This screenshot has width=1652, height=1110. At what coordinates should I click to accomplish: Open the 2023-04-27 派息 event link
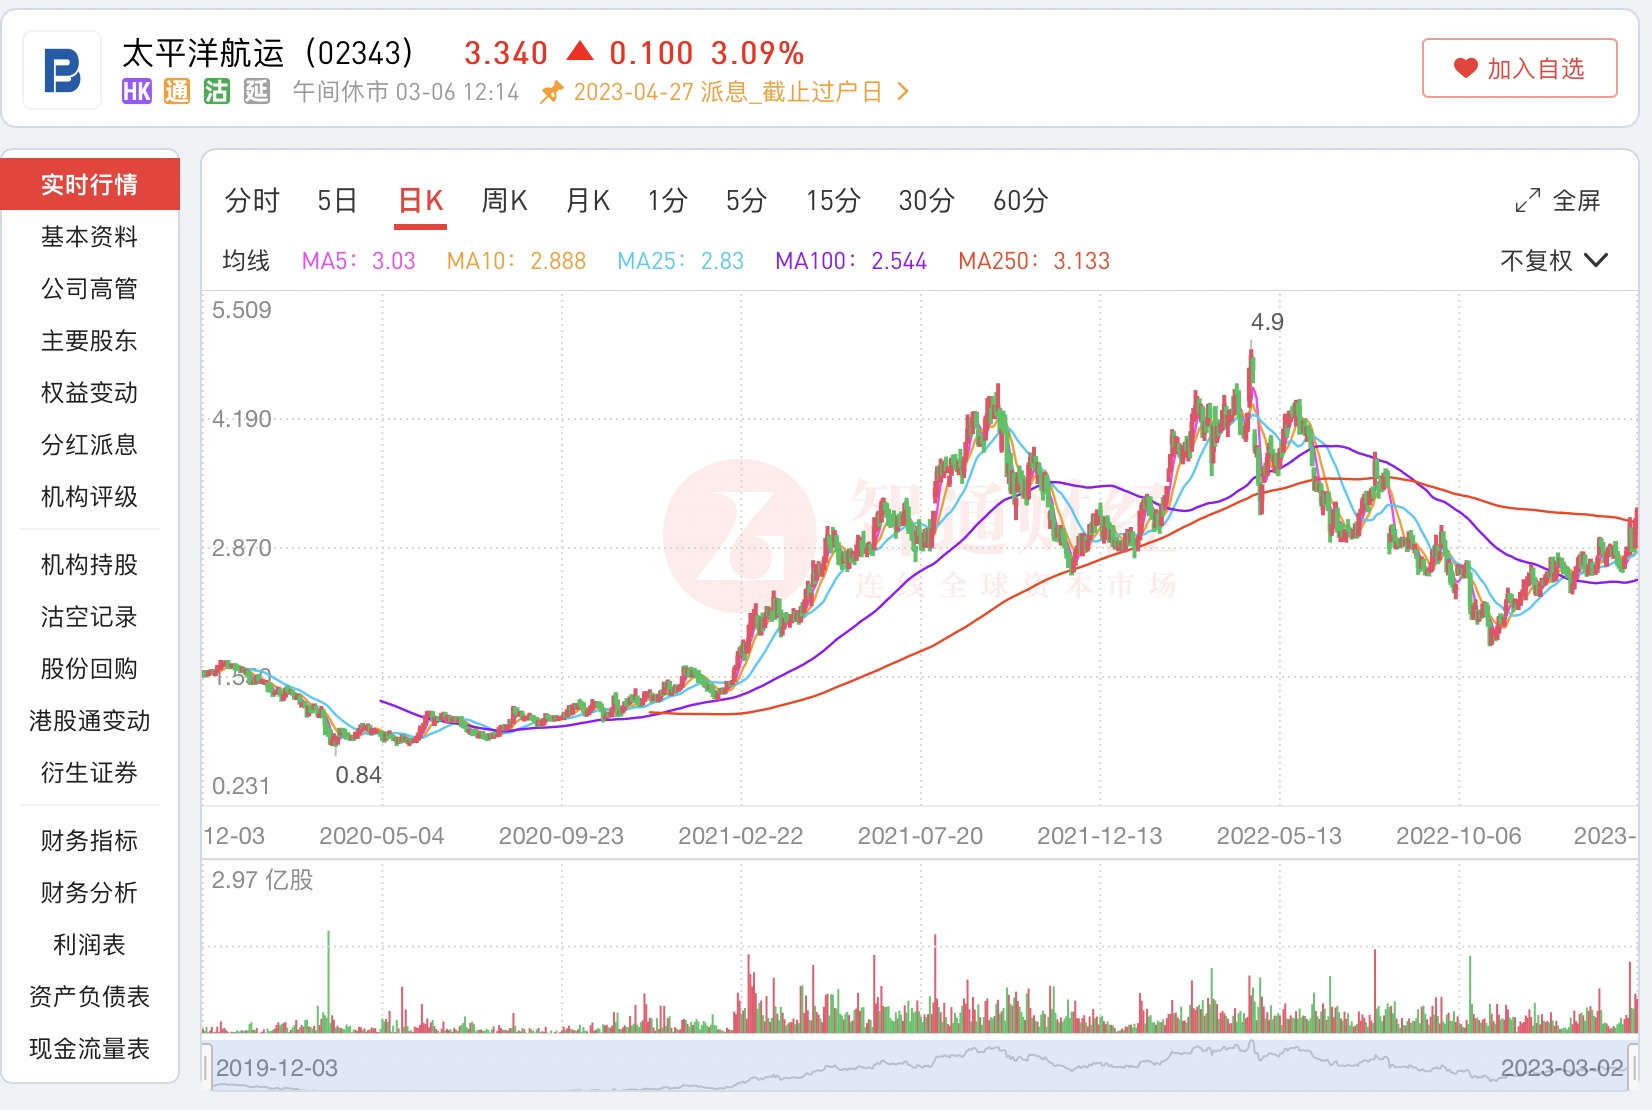[727, 92]
